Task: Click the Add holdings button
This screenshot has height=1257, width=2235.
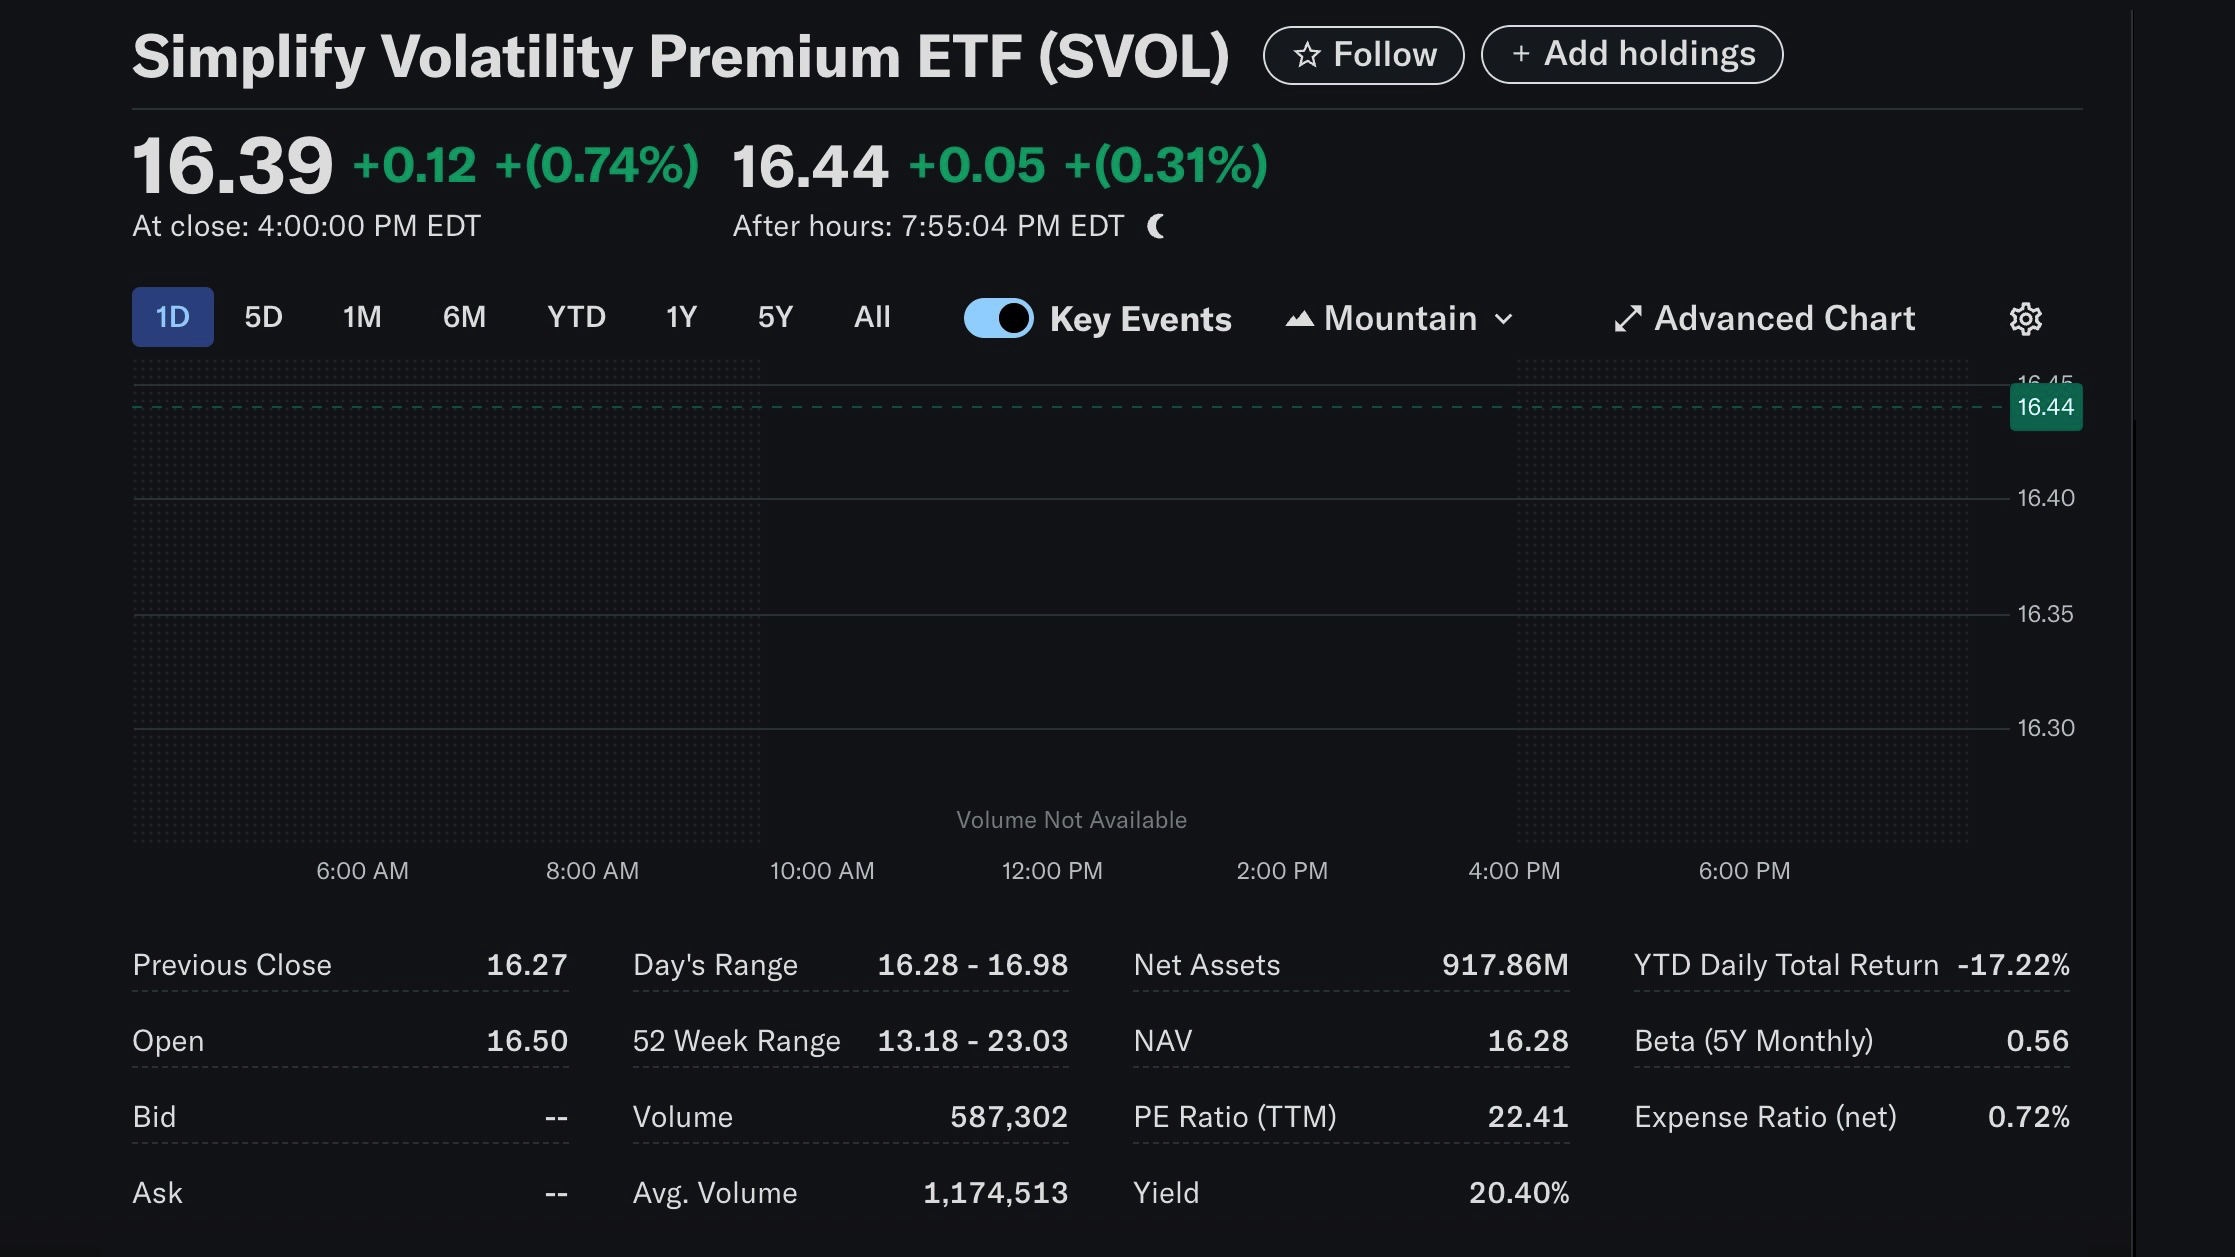Action: [x=1631, y=54]
